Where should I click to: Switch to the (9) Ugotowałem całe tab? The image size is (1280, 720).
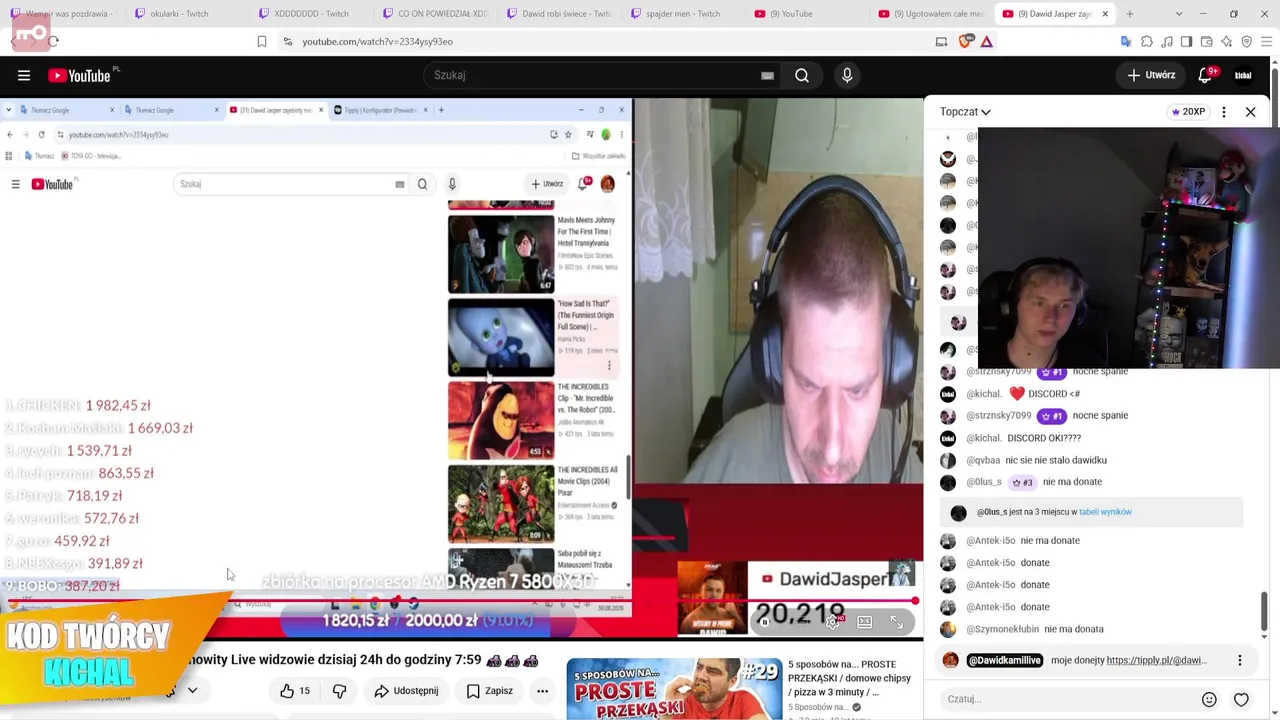tap(931, 14)
